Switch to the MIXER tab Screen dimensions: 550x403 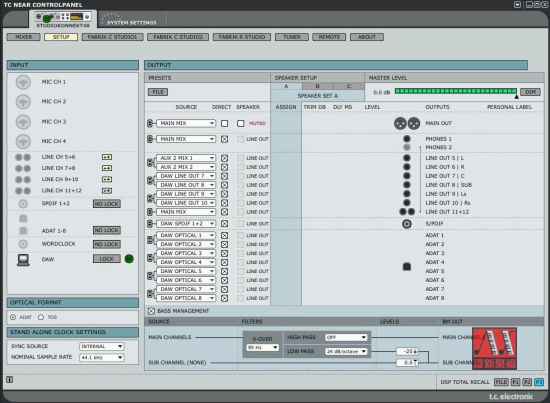24,37
